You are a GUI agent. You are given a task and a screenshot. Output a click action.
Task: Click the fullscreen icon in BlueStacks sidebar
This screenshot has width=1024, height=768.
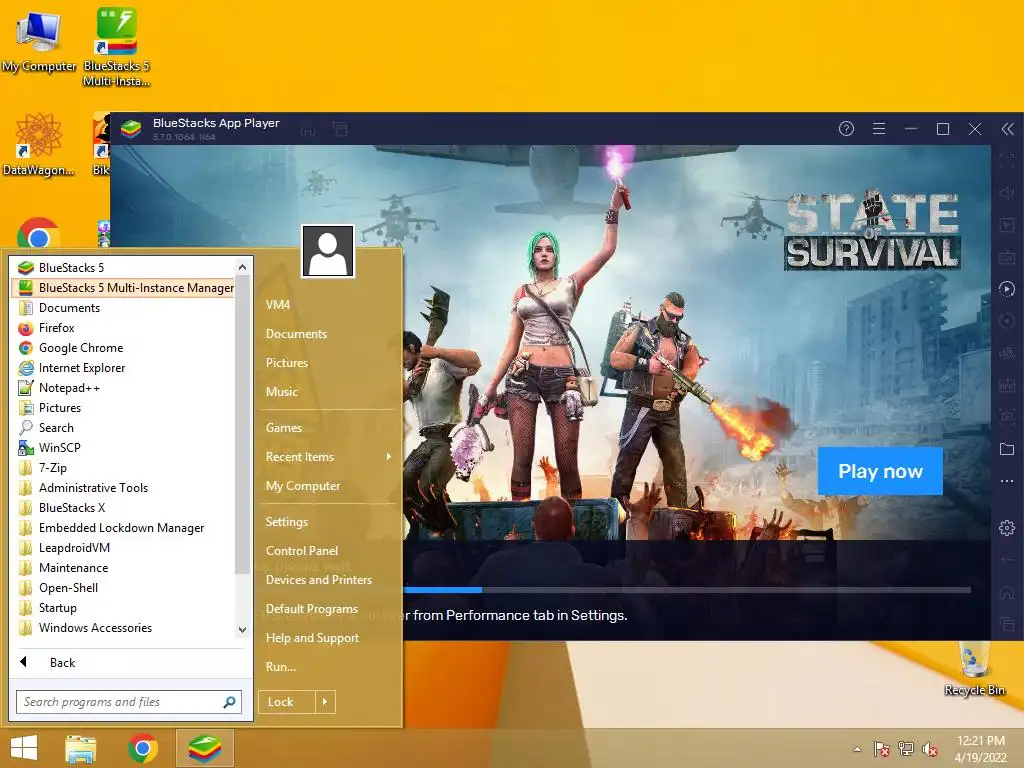pyautogui.click(x=1007, y=161)
